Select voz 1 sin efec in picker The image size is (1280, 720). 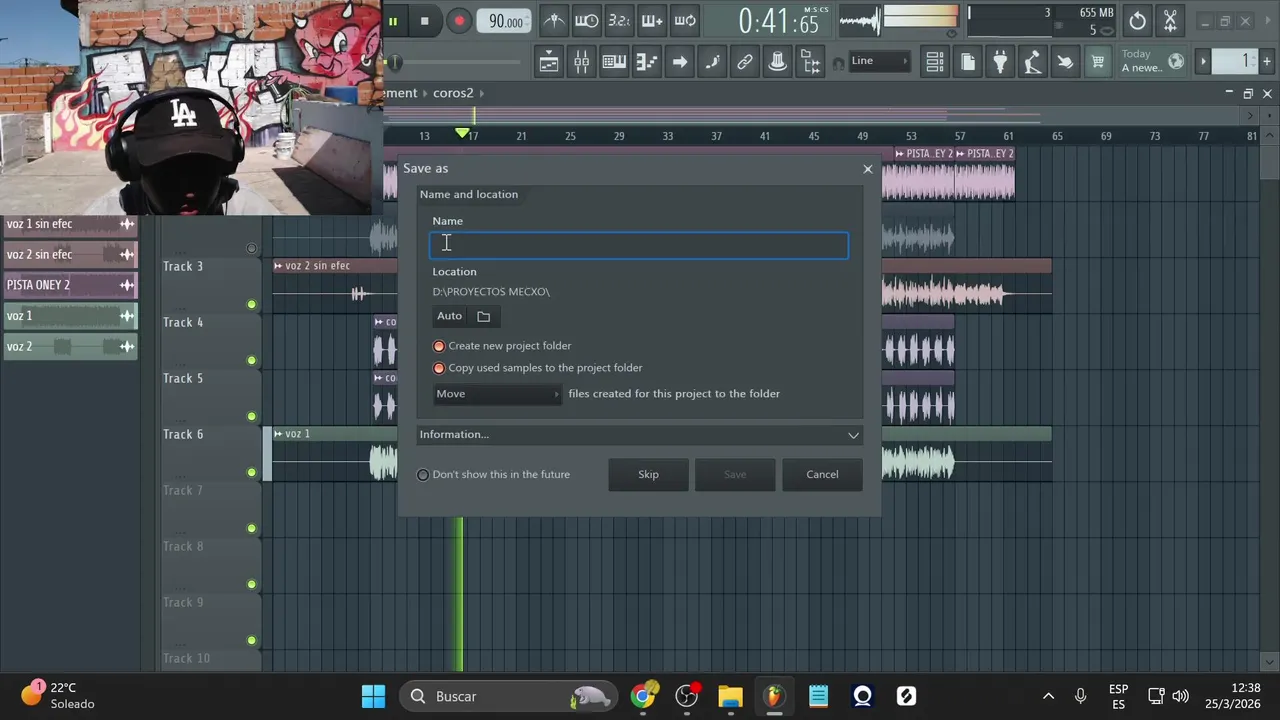point(70,224)
